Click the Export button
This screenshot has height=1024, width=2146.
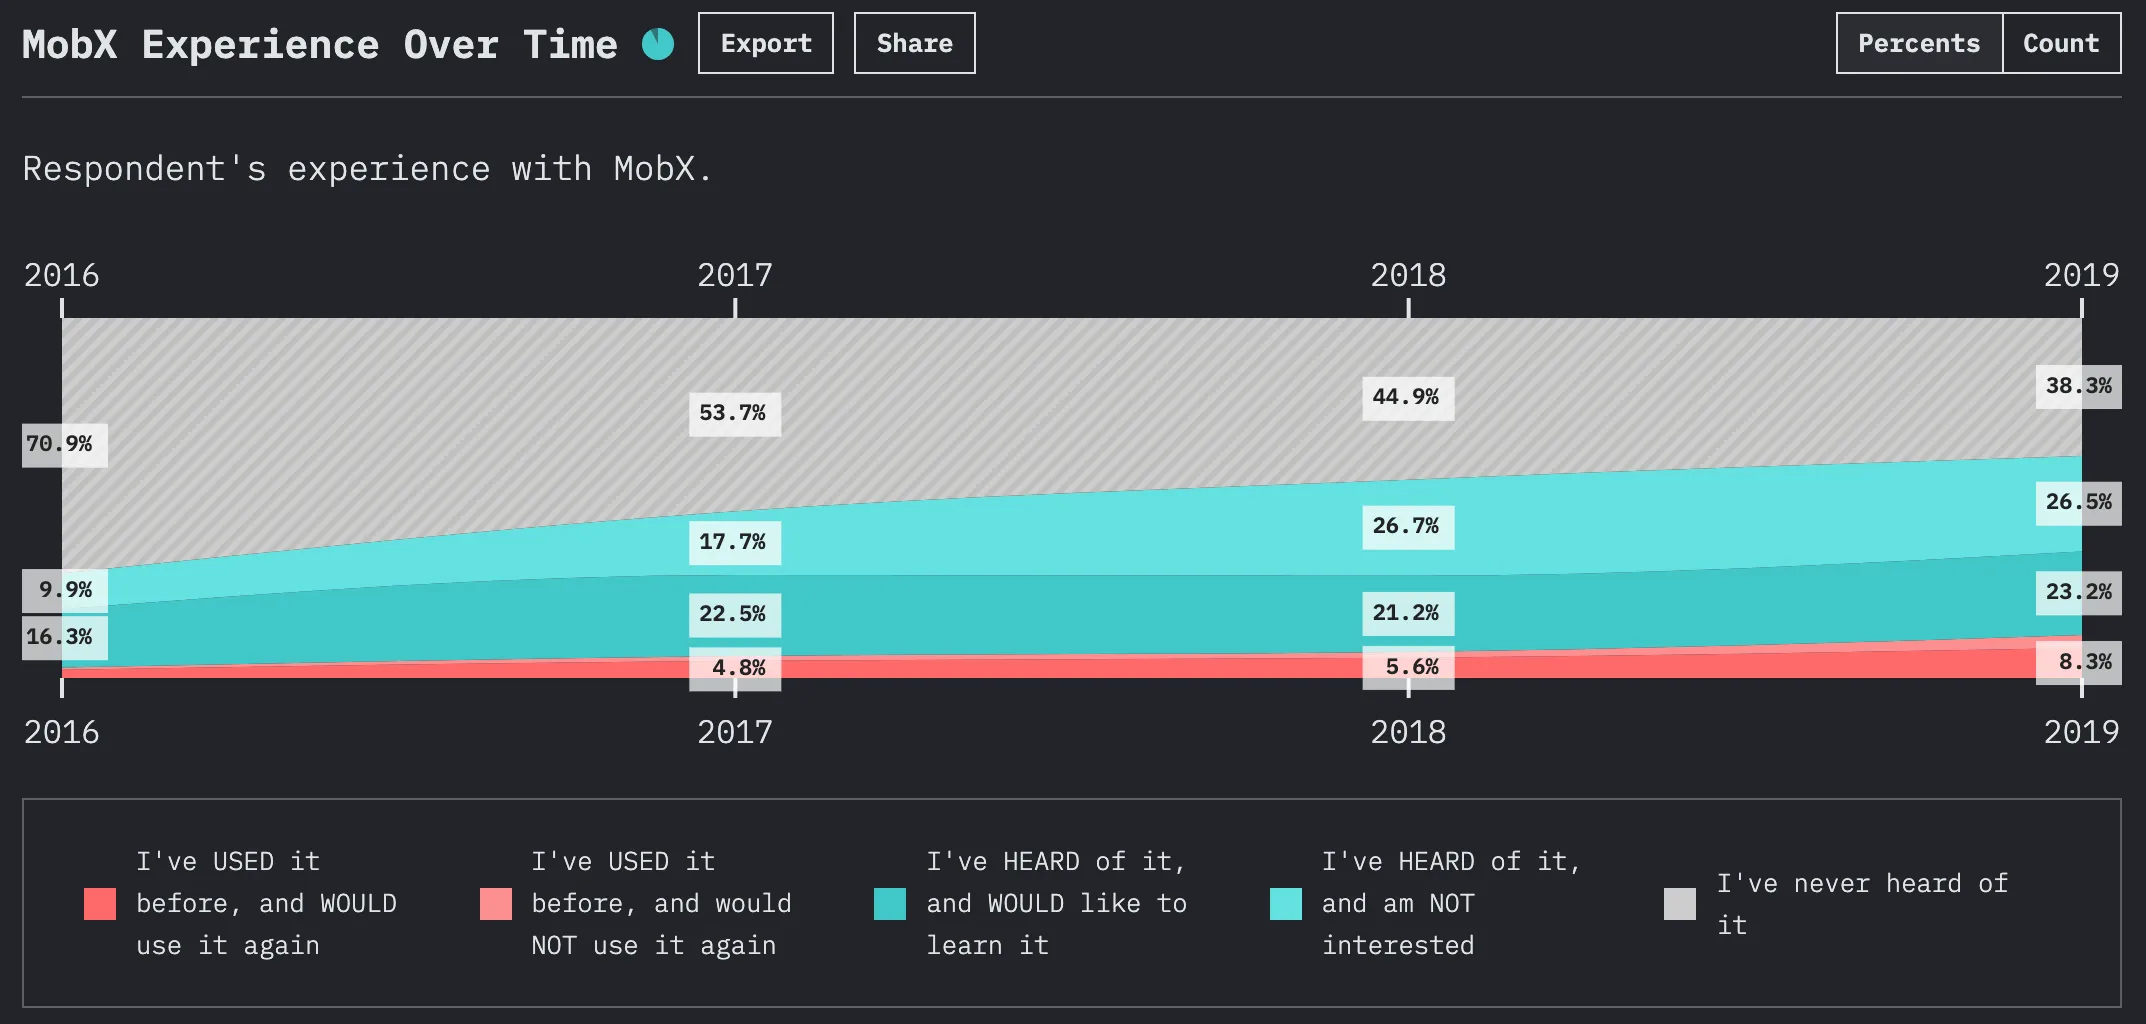[x=766, y=43]
